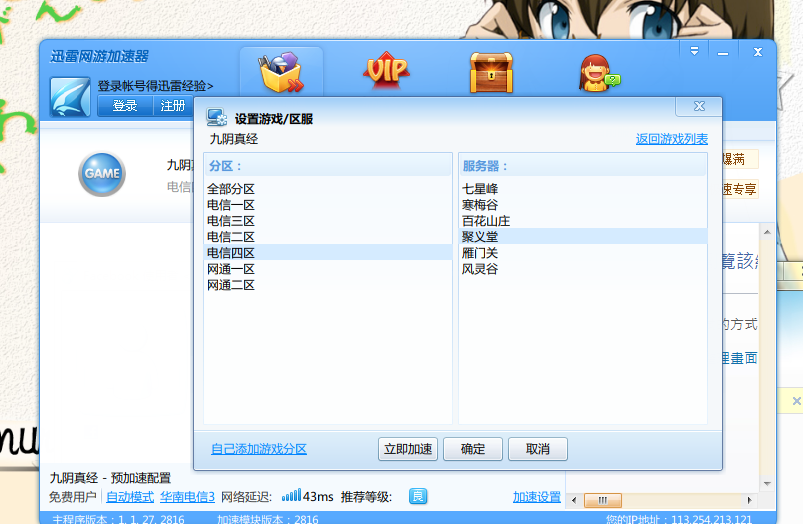Screen dimensions: 806x524
Task: Click the recommended level 良 badge
Action: [418, 497]
